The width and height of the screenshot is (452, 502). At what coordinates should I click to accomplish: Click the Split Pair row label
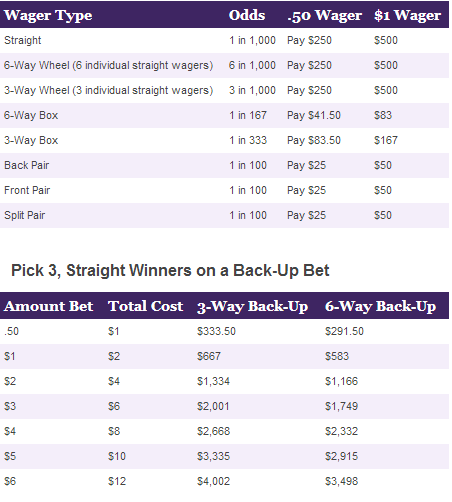pos(25,215)
